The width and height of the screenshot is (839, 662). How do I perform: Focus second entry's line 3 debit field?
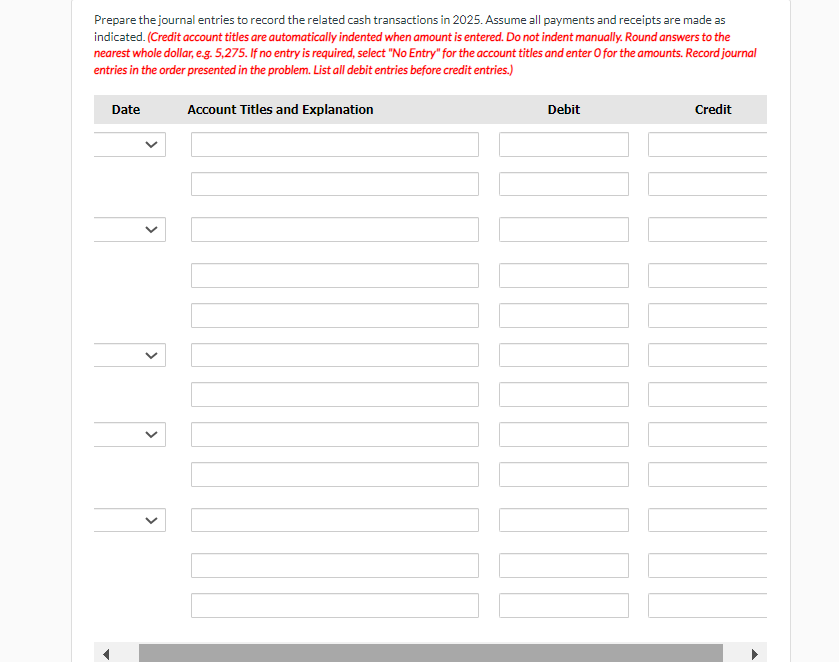[564, 316]
